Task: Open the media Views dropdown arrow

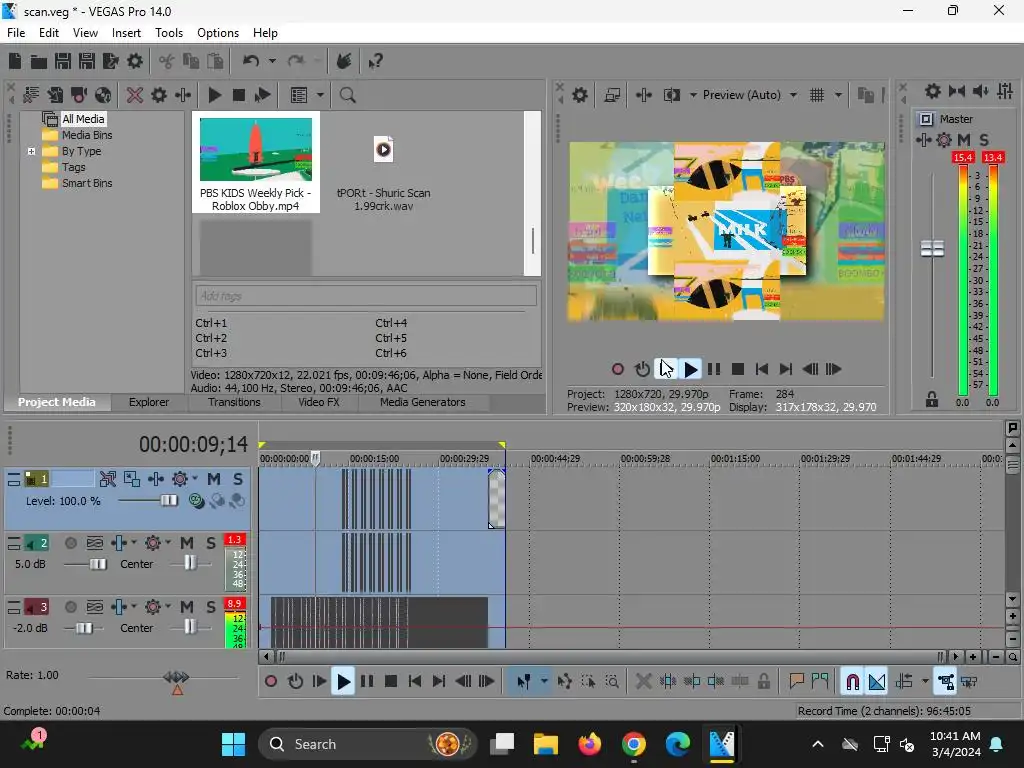Action: pyautogui.click(x=320, y=95)
